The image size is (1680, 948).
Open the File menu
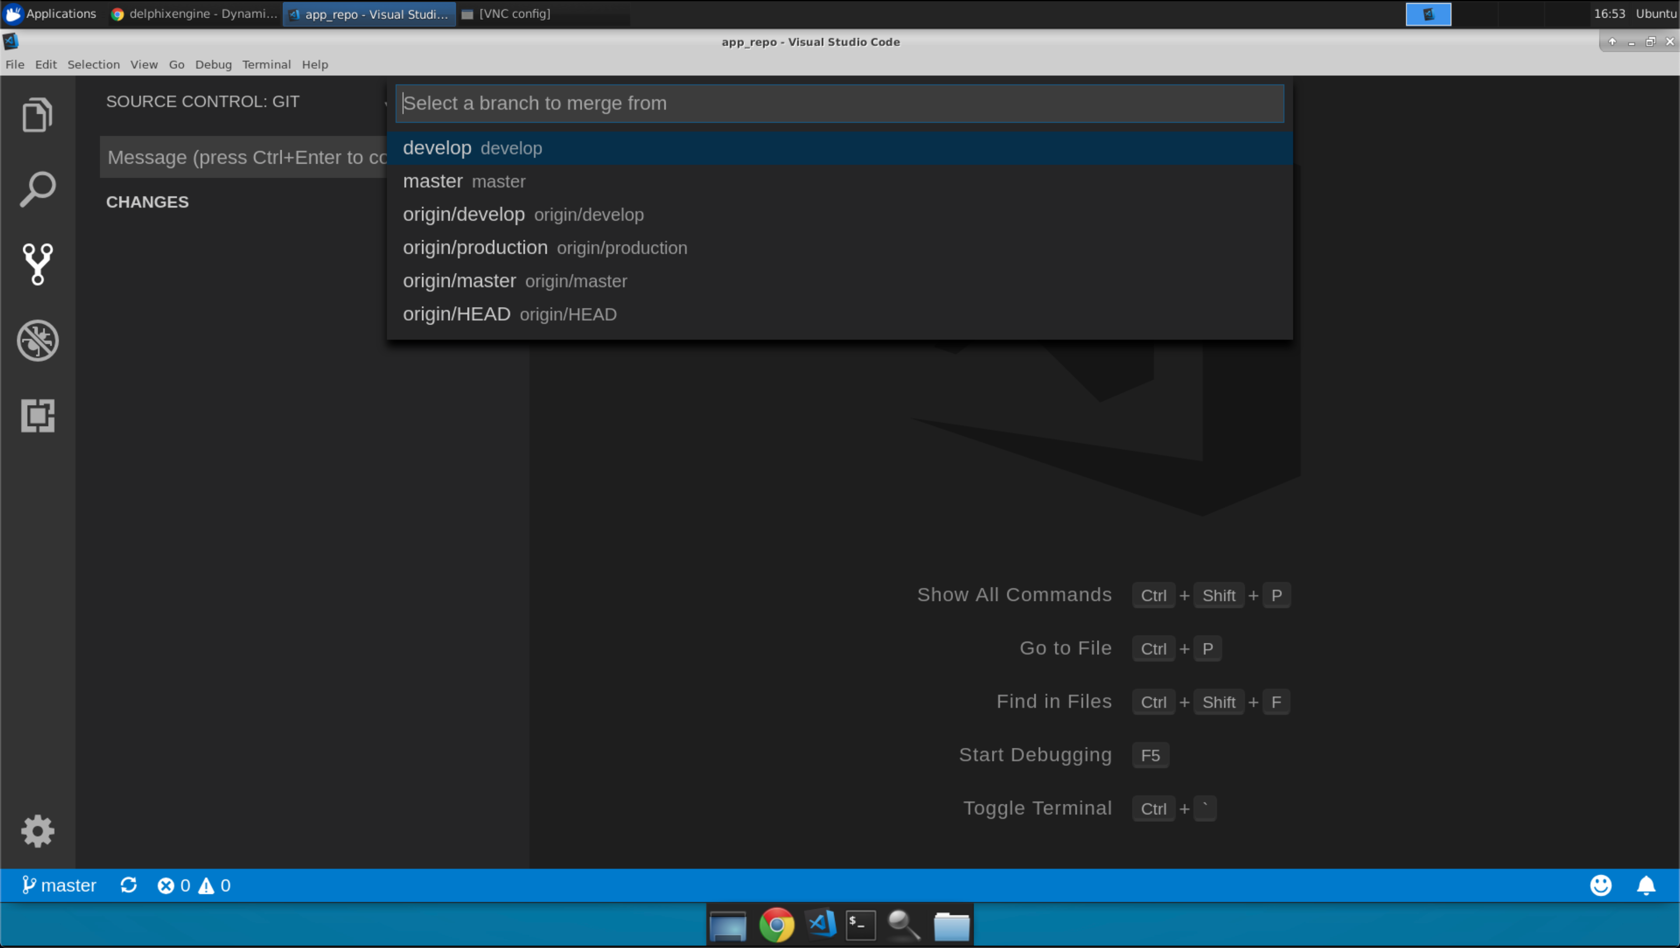coord(15,64)
